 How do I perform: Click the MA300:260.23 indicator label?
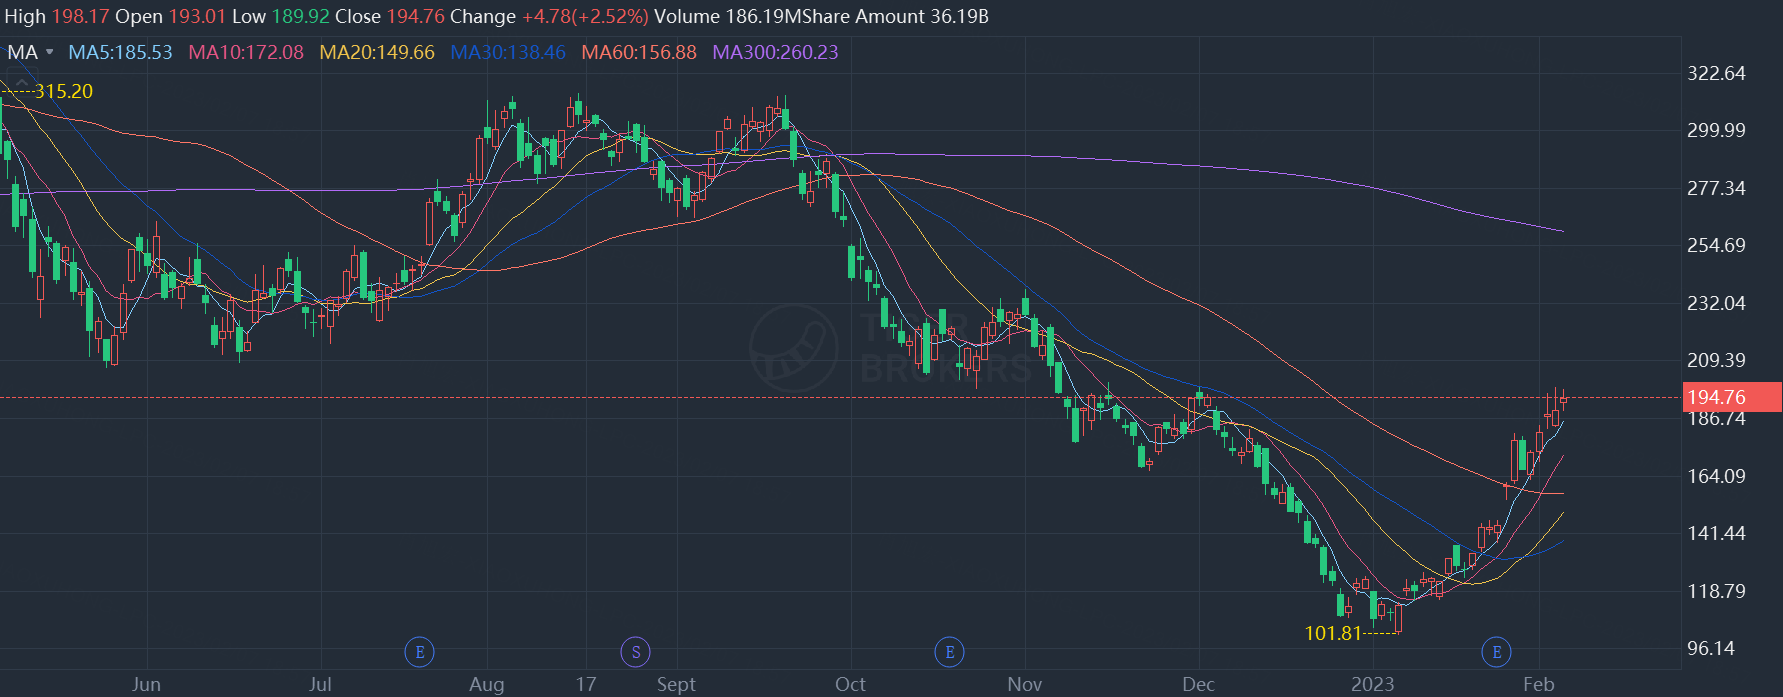click(775, 53)
